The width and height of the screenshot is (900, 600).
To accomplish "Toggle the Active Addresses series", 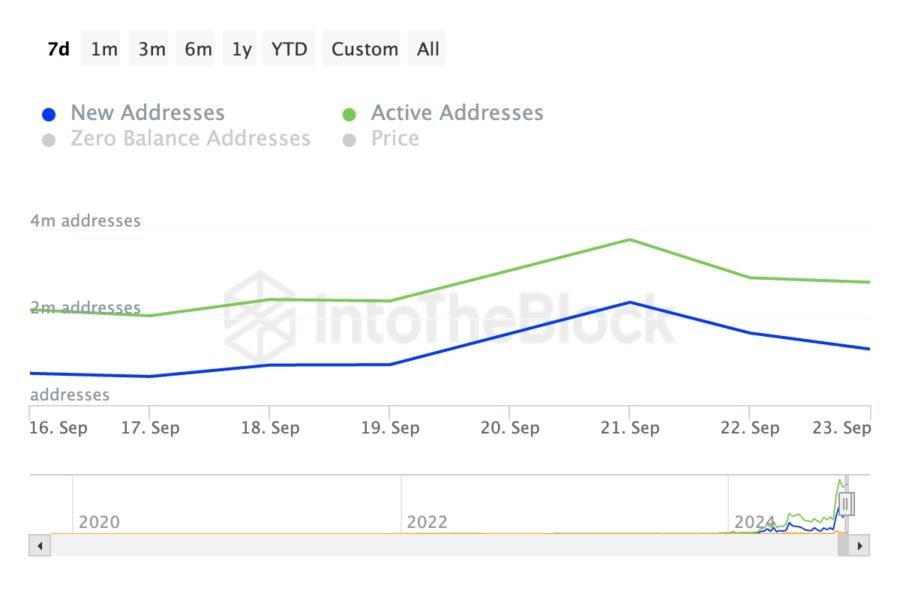I will (457, 113).
